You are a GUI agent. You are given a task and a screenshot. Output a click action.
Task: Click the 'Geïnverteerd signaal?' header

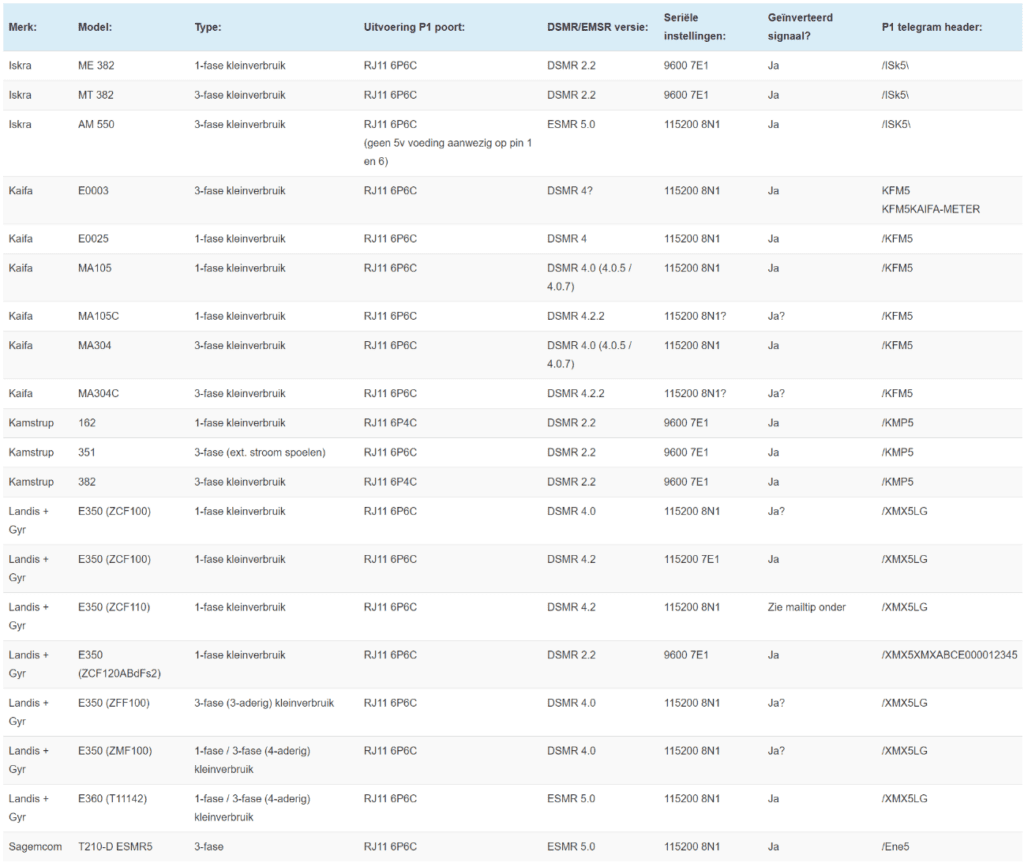pos(800,27)
